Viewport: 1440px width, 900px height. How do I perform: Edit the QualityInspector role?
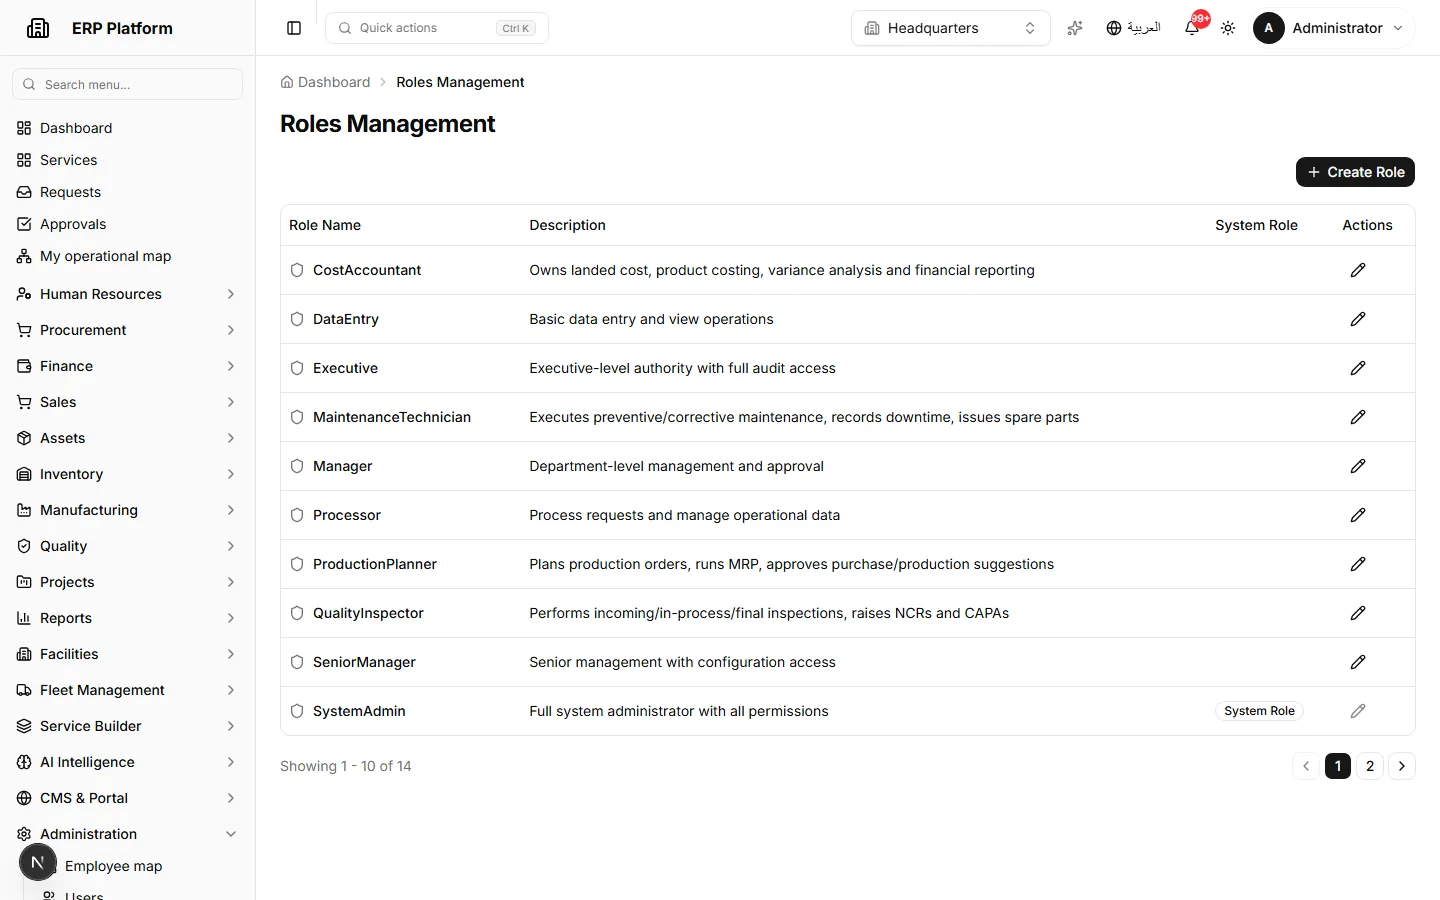[1358, 613]
